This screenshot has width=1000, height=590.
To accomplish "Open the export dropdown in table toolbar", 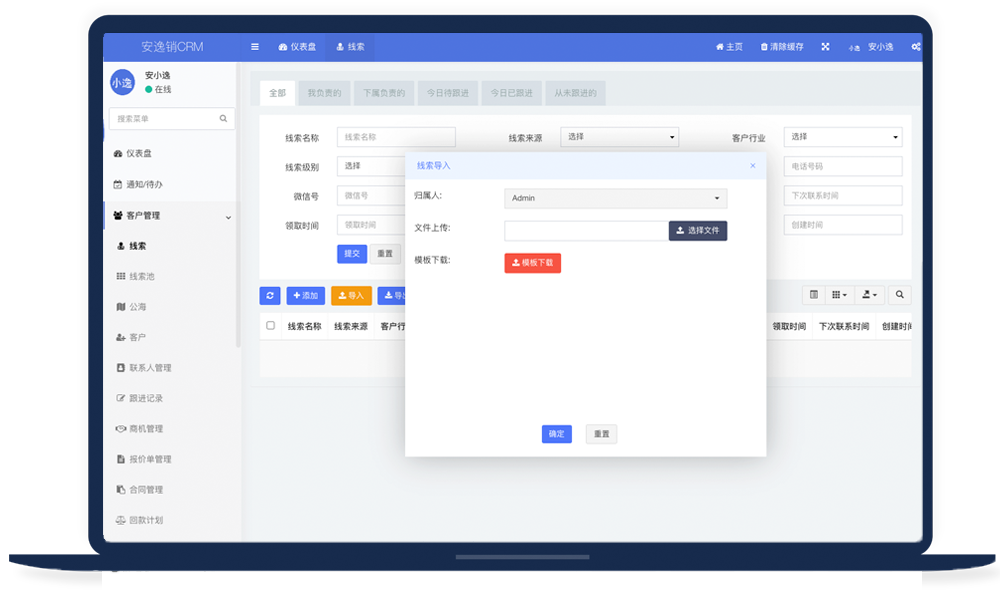I will click(869, 295).
